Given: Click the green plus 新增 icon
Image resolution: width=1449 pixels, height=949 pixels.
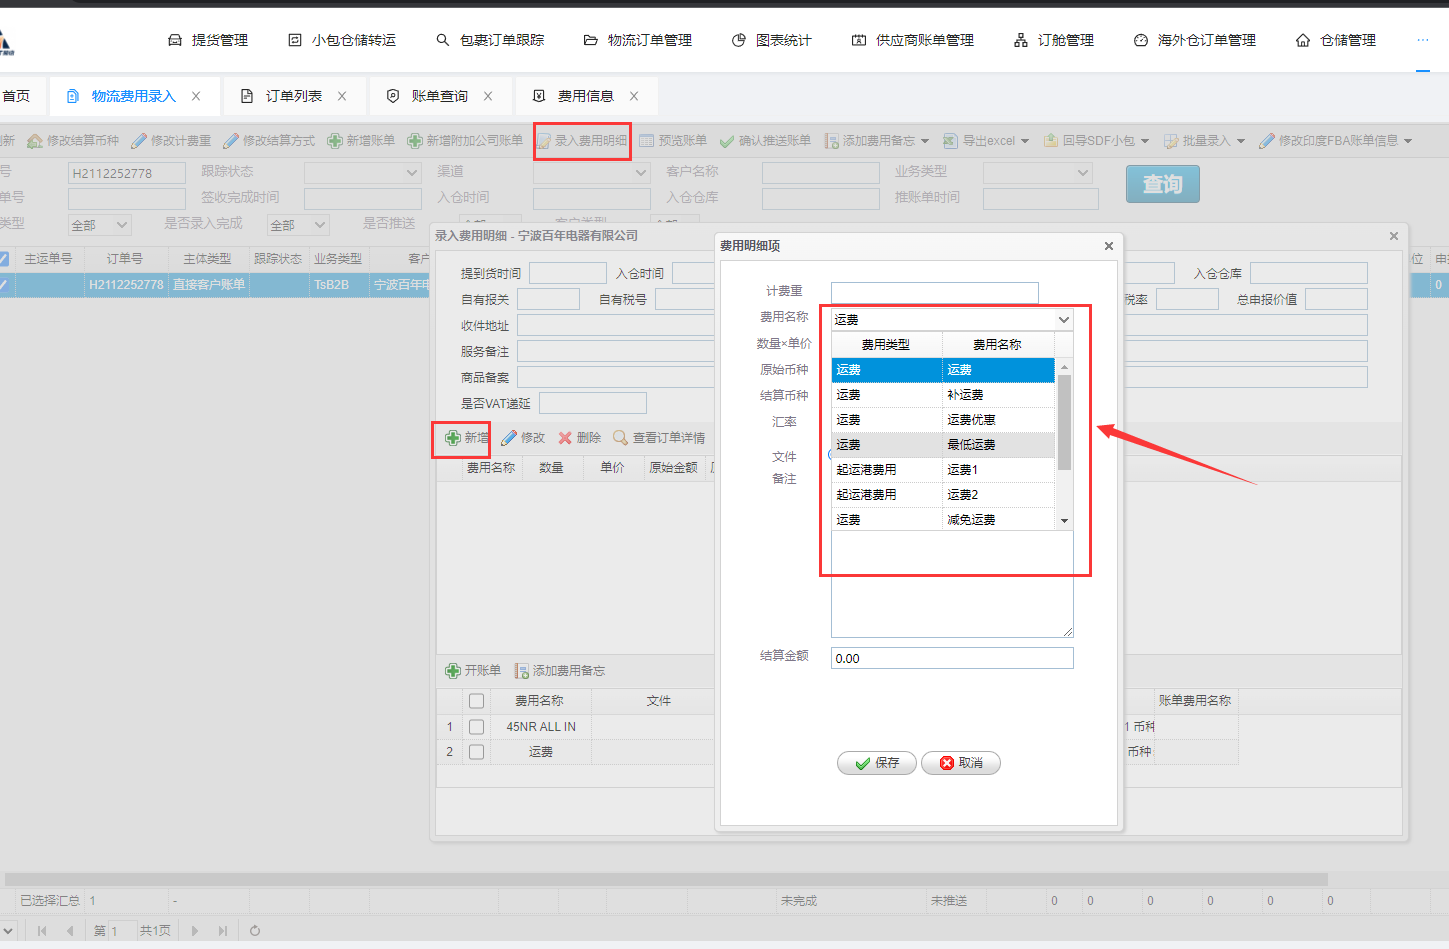Looking at the screenshot, I should pos(453,438).
